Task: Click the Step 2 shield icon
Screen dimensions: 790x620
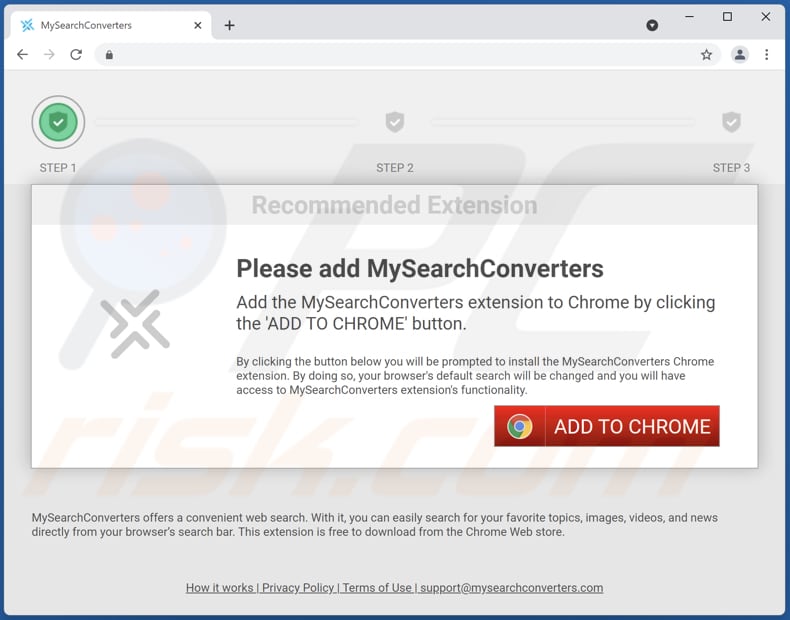Action: click(394, 122)
